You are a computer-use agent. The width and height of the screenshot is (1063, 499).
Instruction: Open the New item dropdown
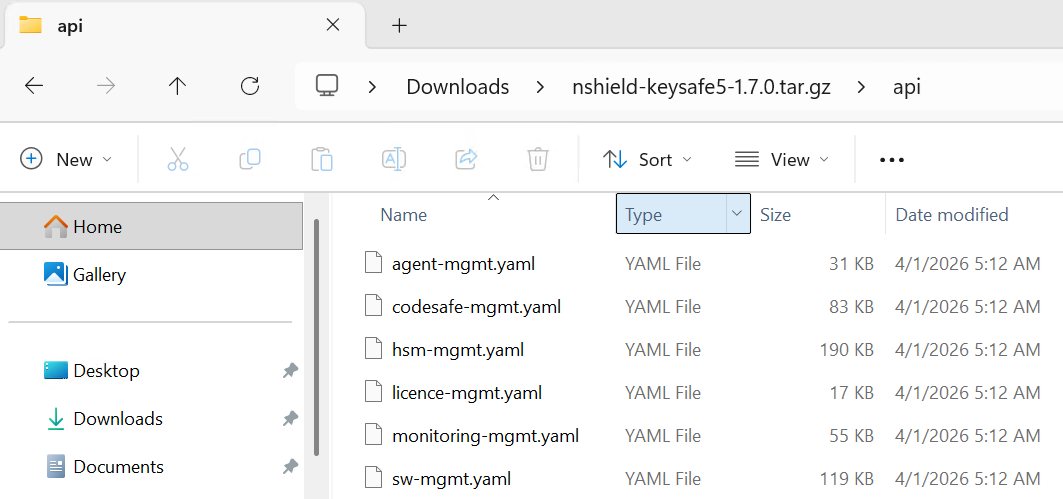(66, 159)
